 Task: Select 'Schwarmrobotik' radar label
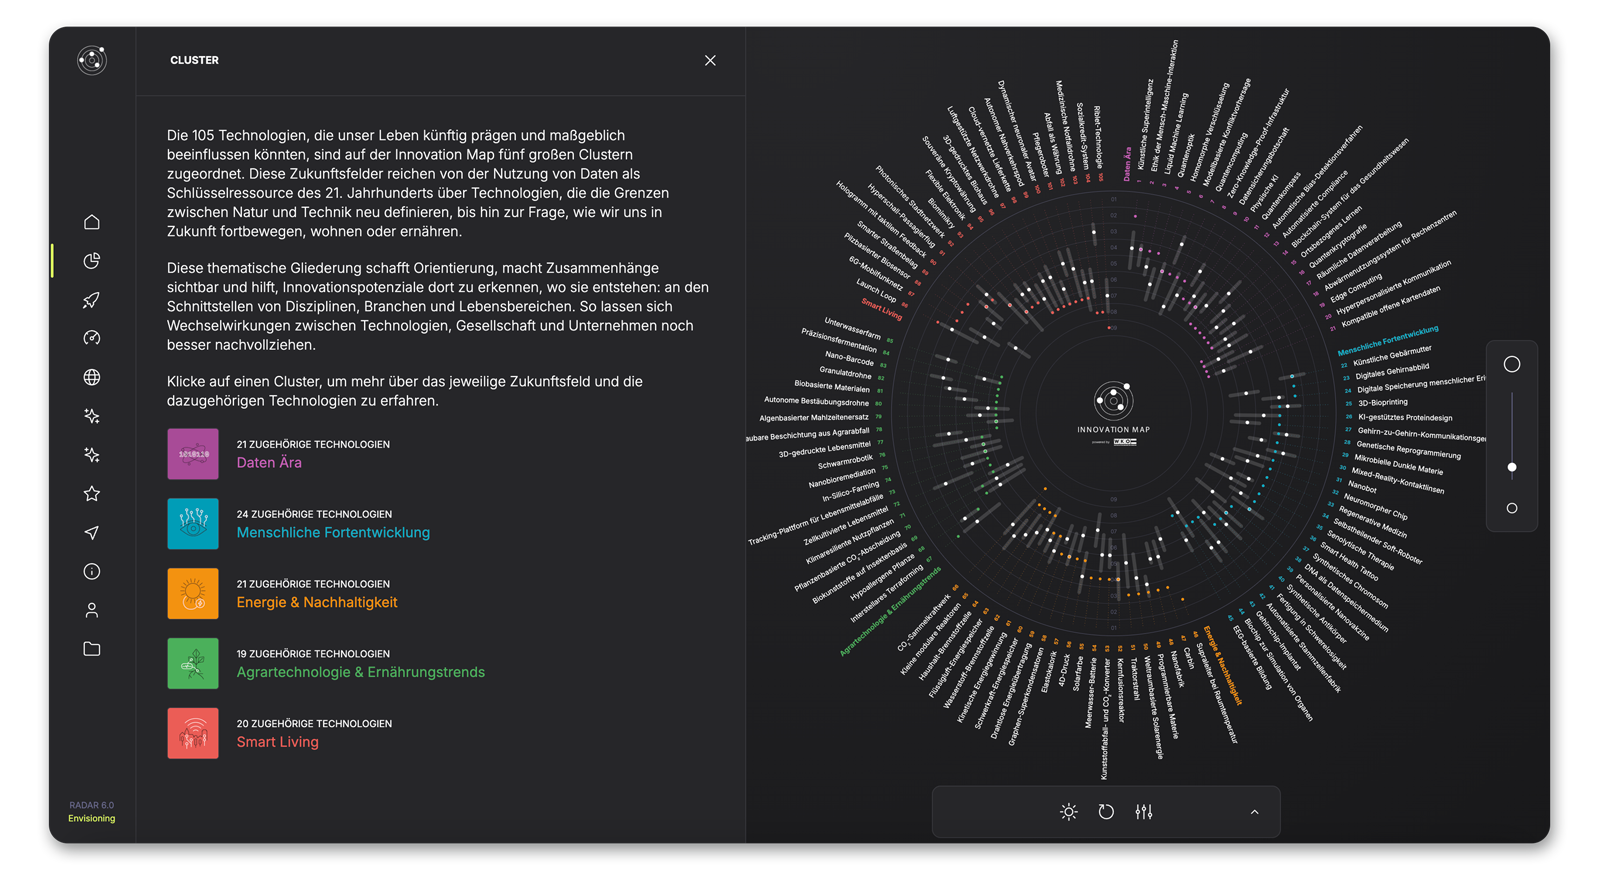(x=846, y=461)
